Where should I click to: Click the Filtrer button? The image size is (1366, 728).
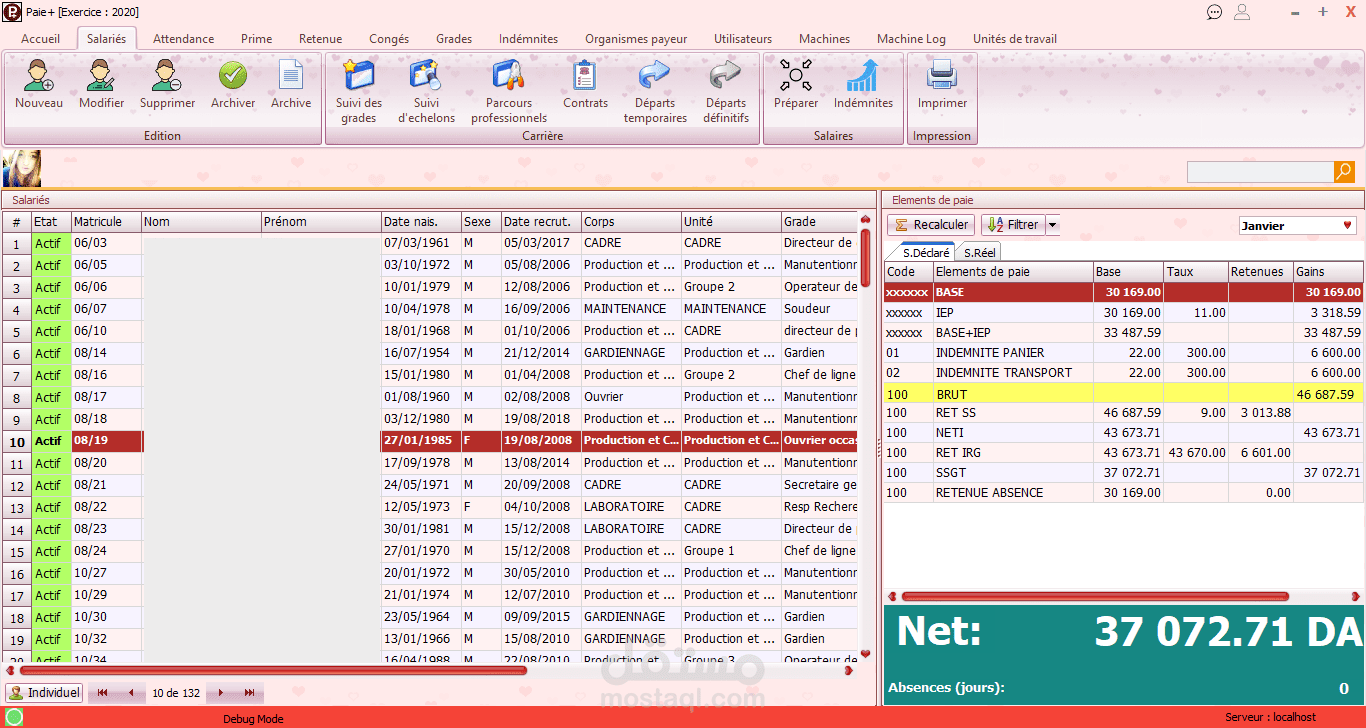pyautogui.click(x=1013, y=225)
